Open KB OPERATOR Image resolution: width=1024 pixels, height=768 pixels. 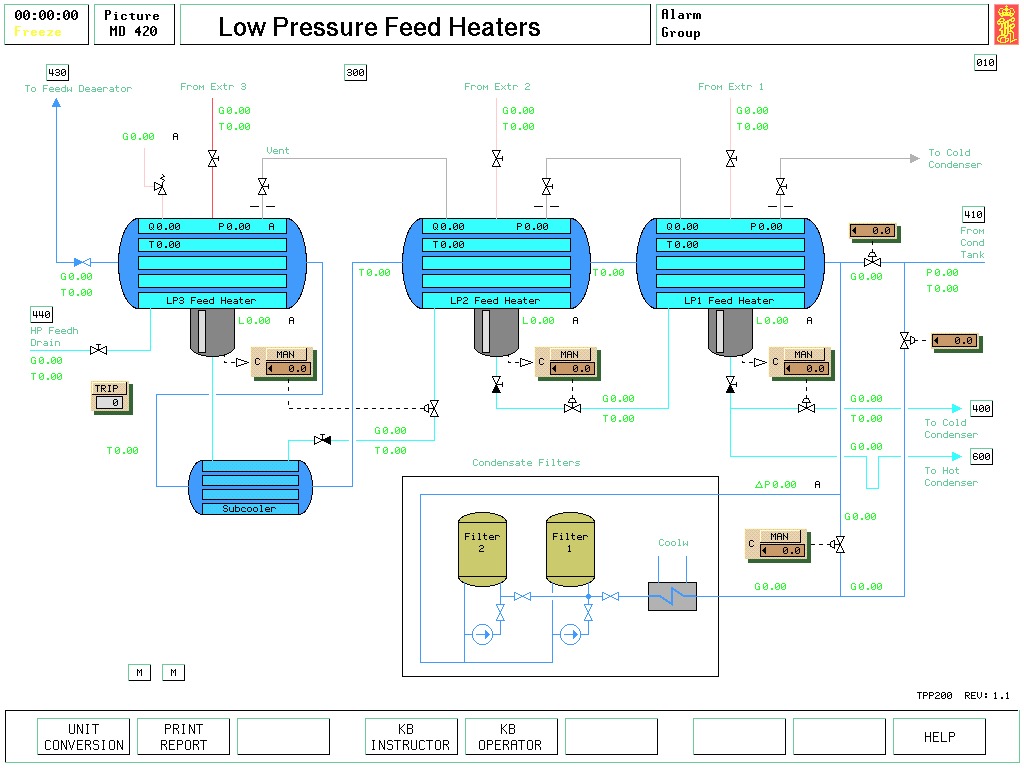[511, 737]
